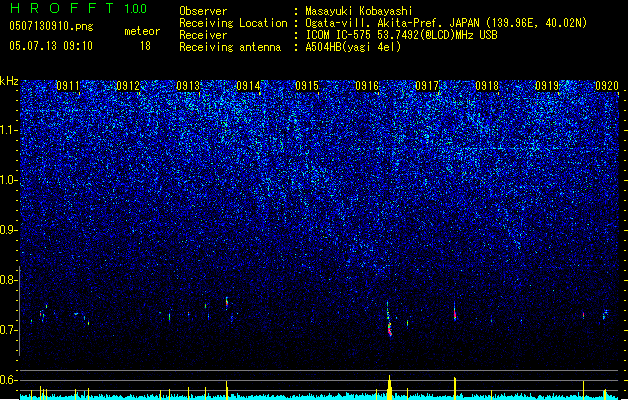Click the 0916 time marker
The height and width of the screenshot is (400, 629).
pos(367,86)
